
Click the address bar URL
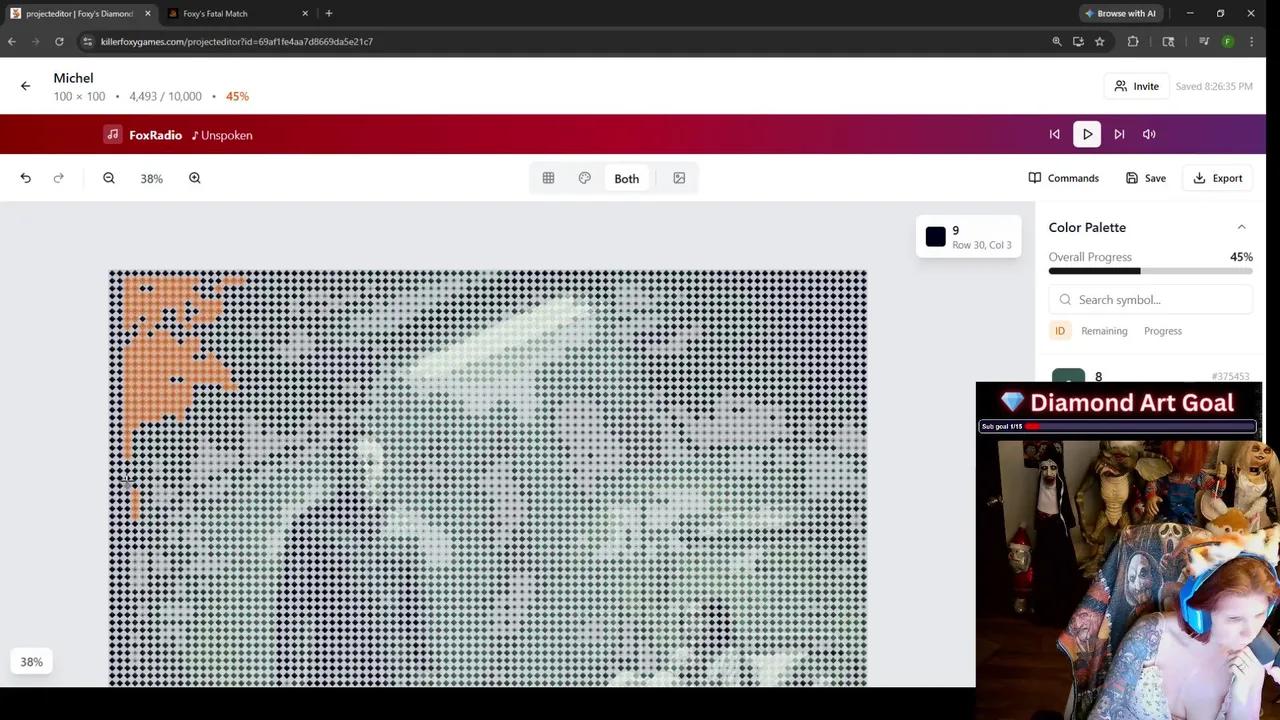(237, 42)
